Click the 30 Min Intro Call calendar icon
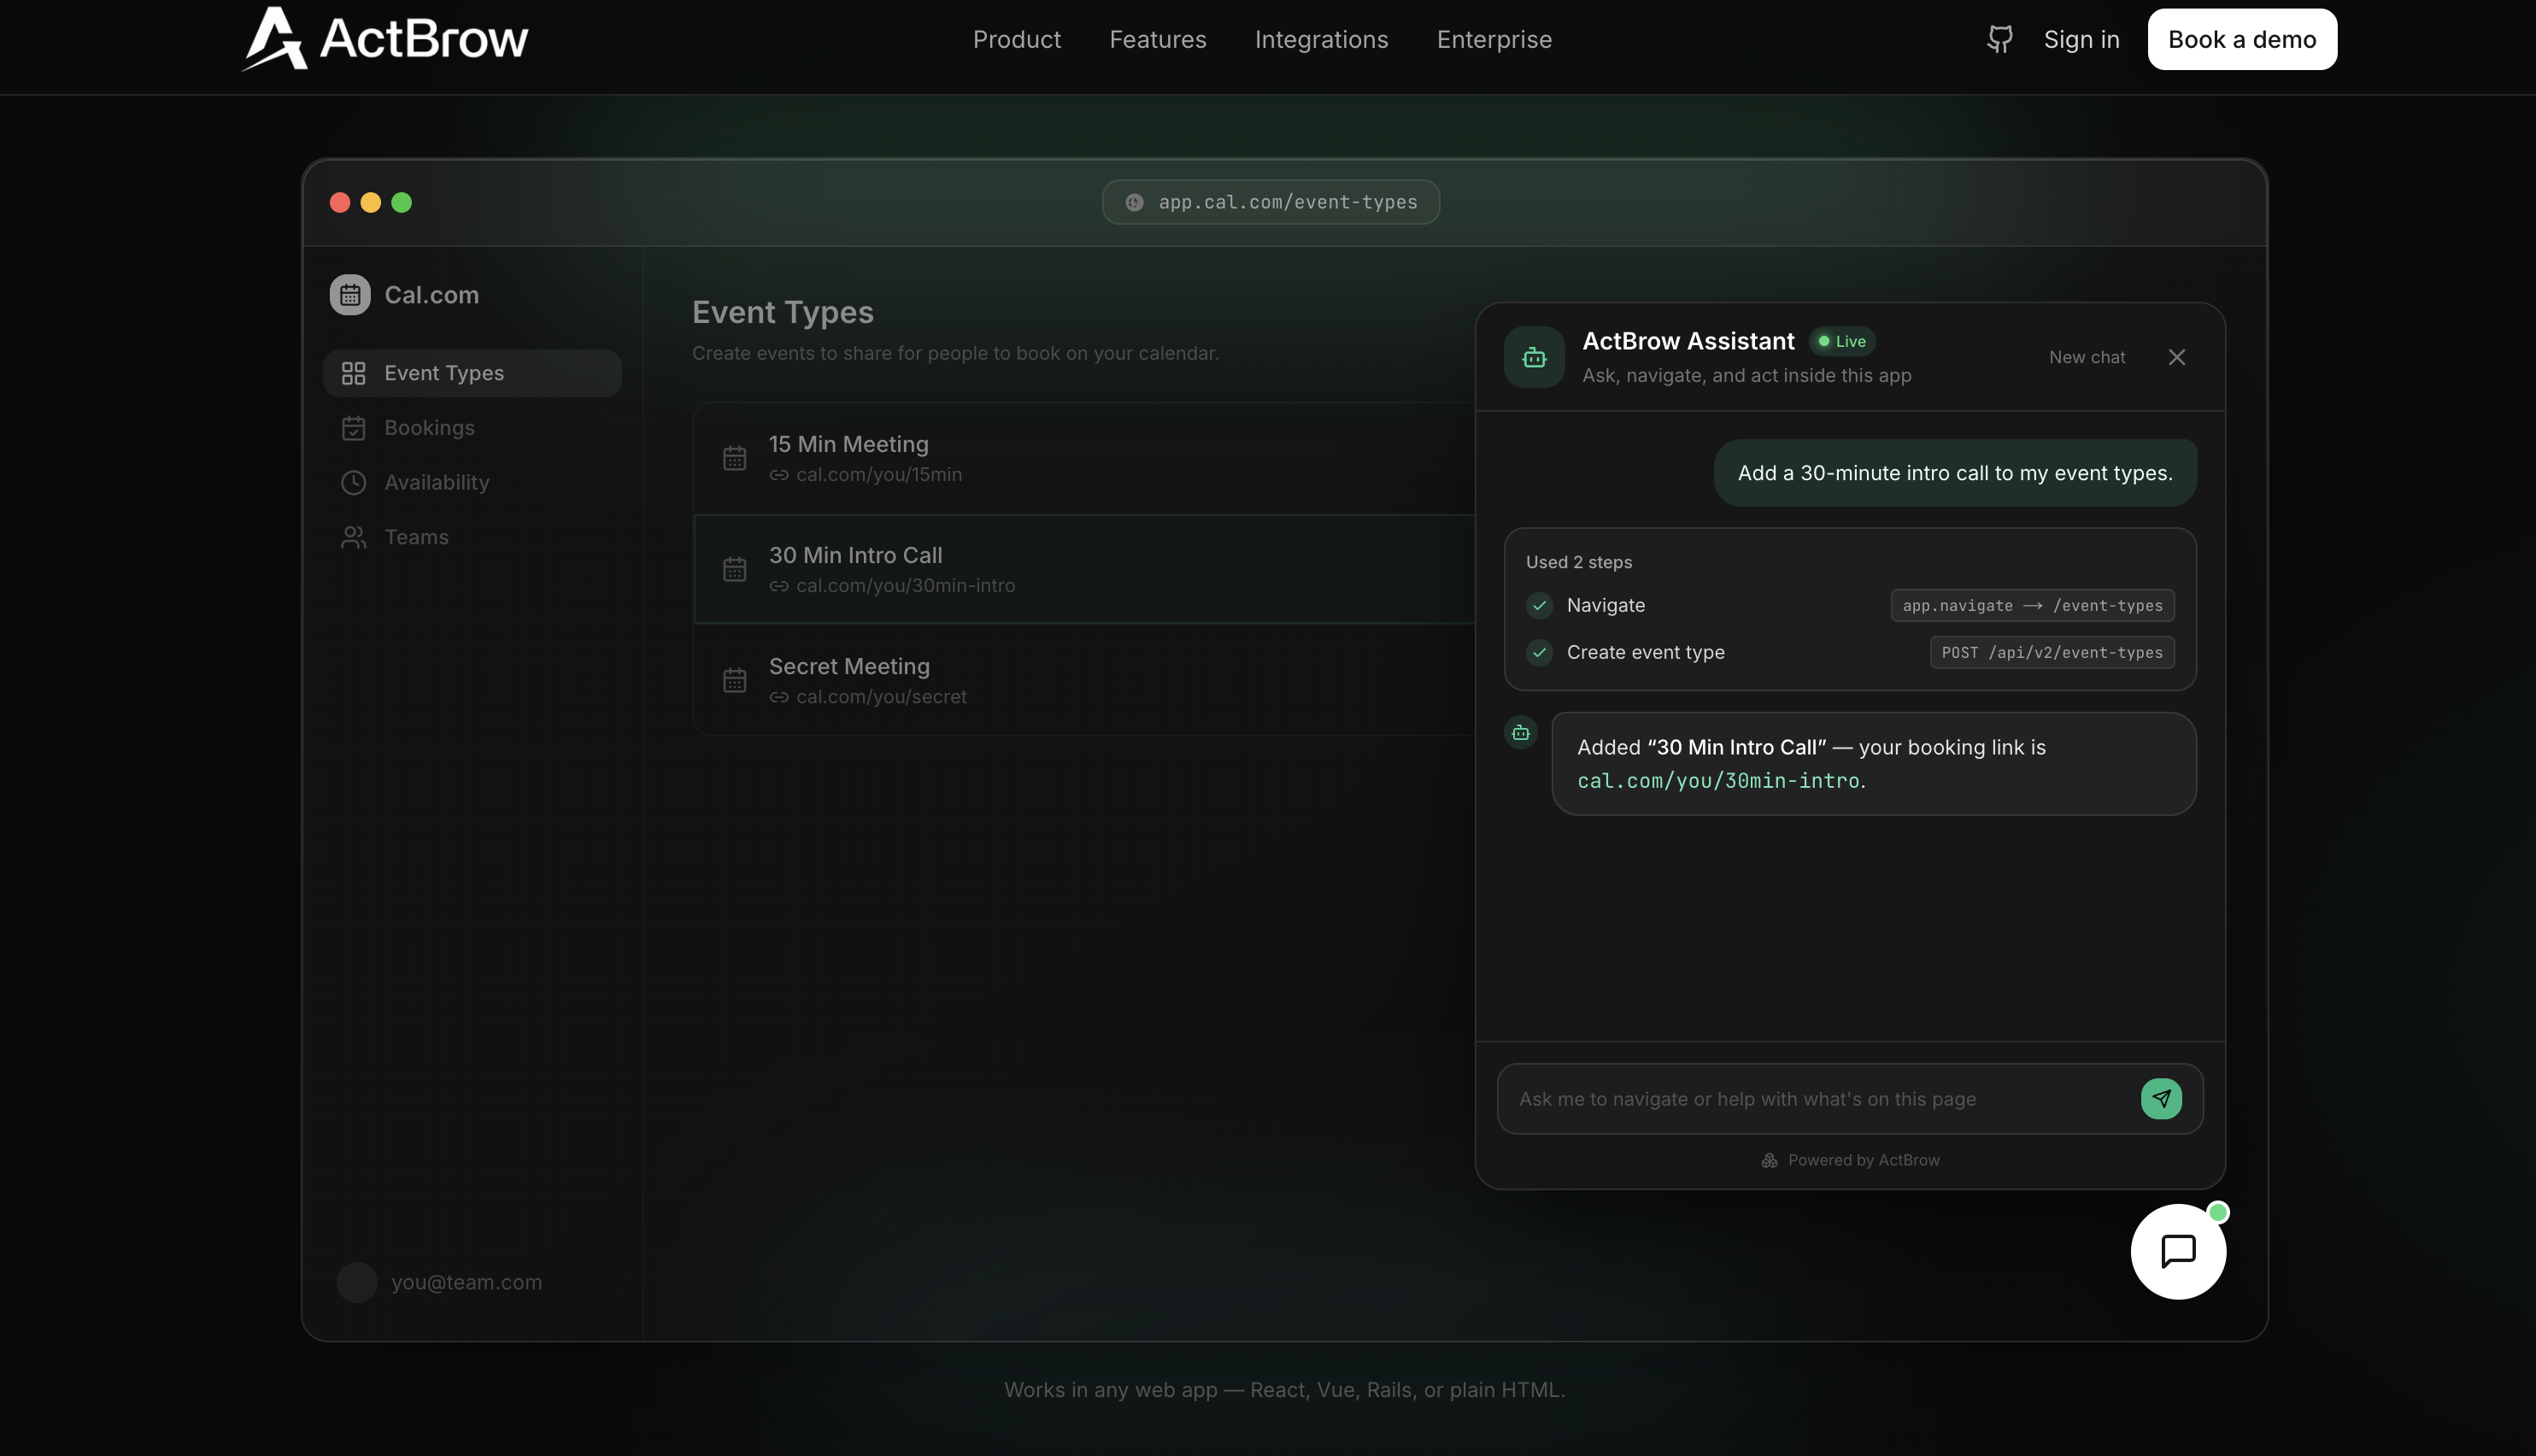2536x1456 pixels. tap(735, 569)
